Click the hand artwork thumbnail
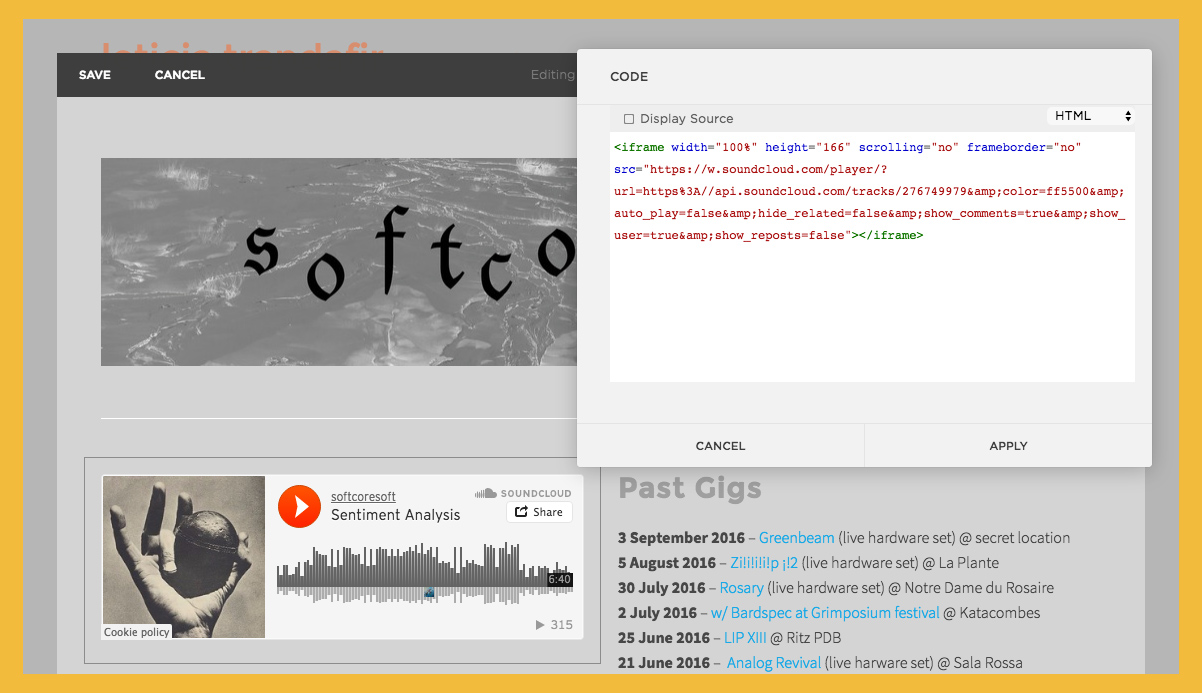Screen dimensions: 1202x693 pyautogui.click(x=184, y=556)
